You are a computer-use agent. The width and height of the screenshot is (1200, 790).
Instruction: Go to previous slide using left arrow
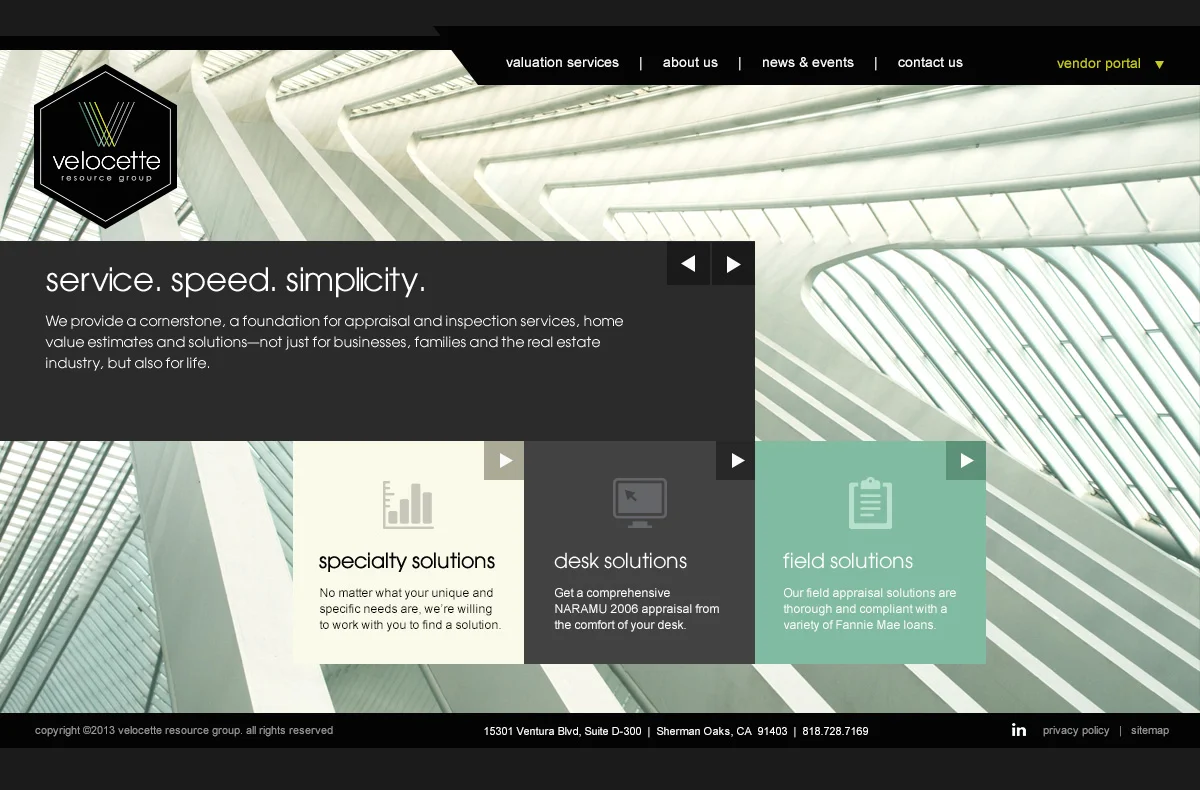point(688,263)
